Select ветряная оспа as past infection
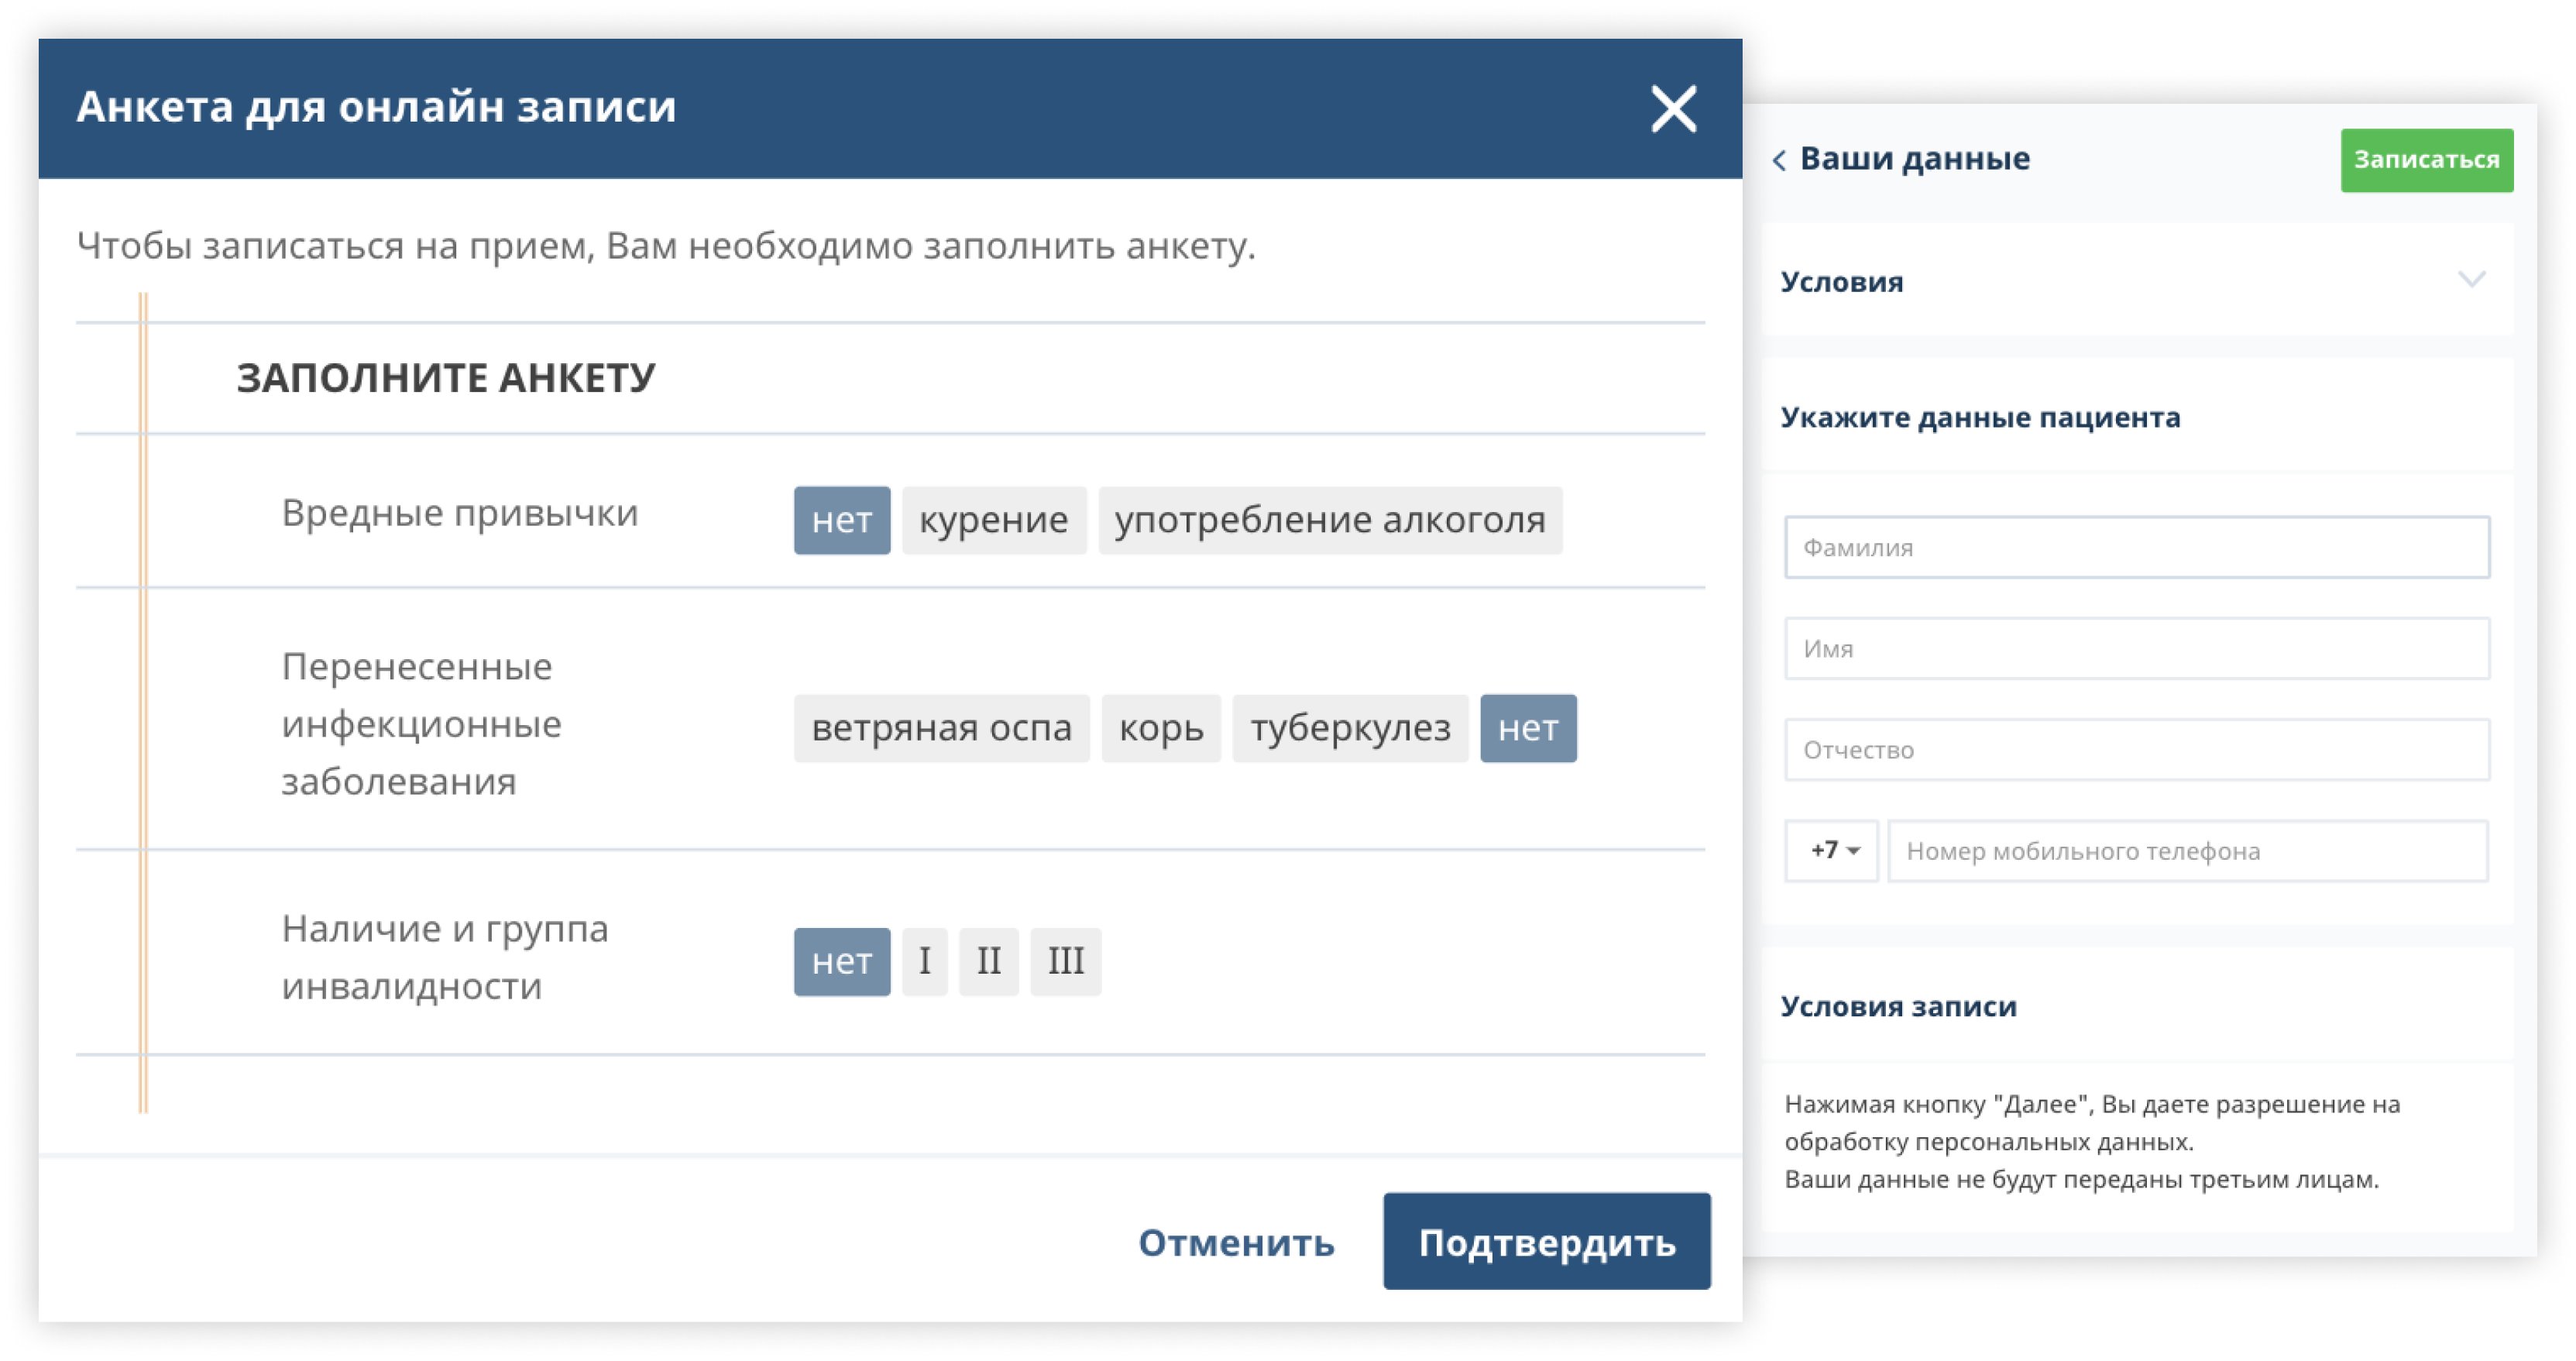 941,729
